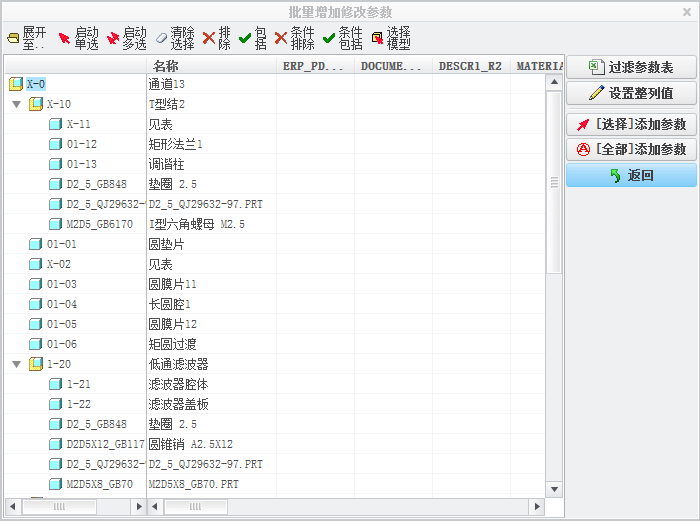Click tree pane horizontal scroll left arrow

(12, 506)
